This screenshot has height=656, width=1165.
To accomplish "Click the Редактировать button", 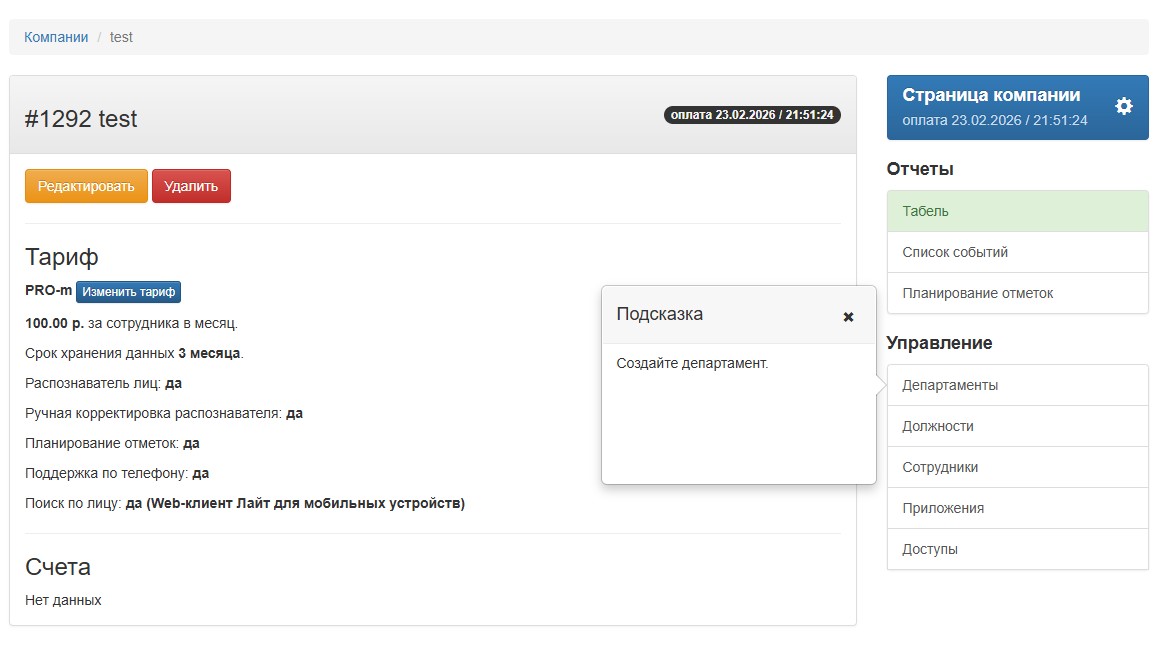I will coord(86,186).
